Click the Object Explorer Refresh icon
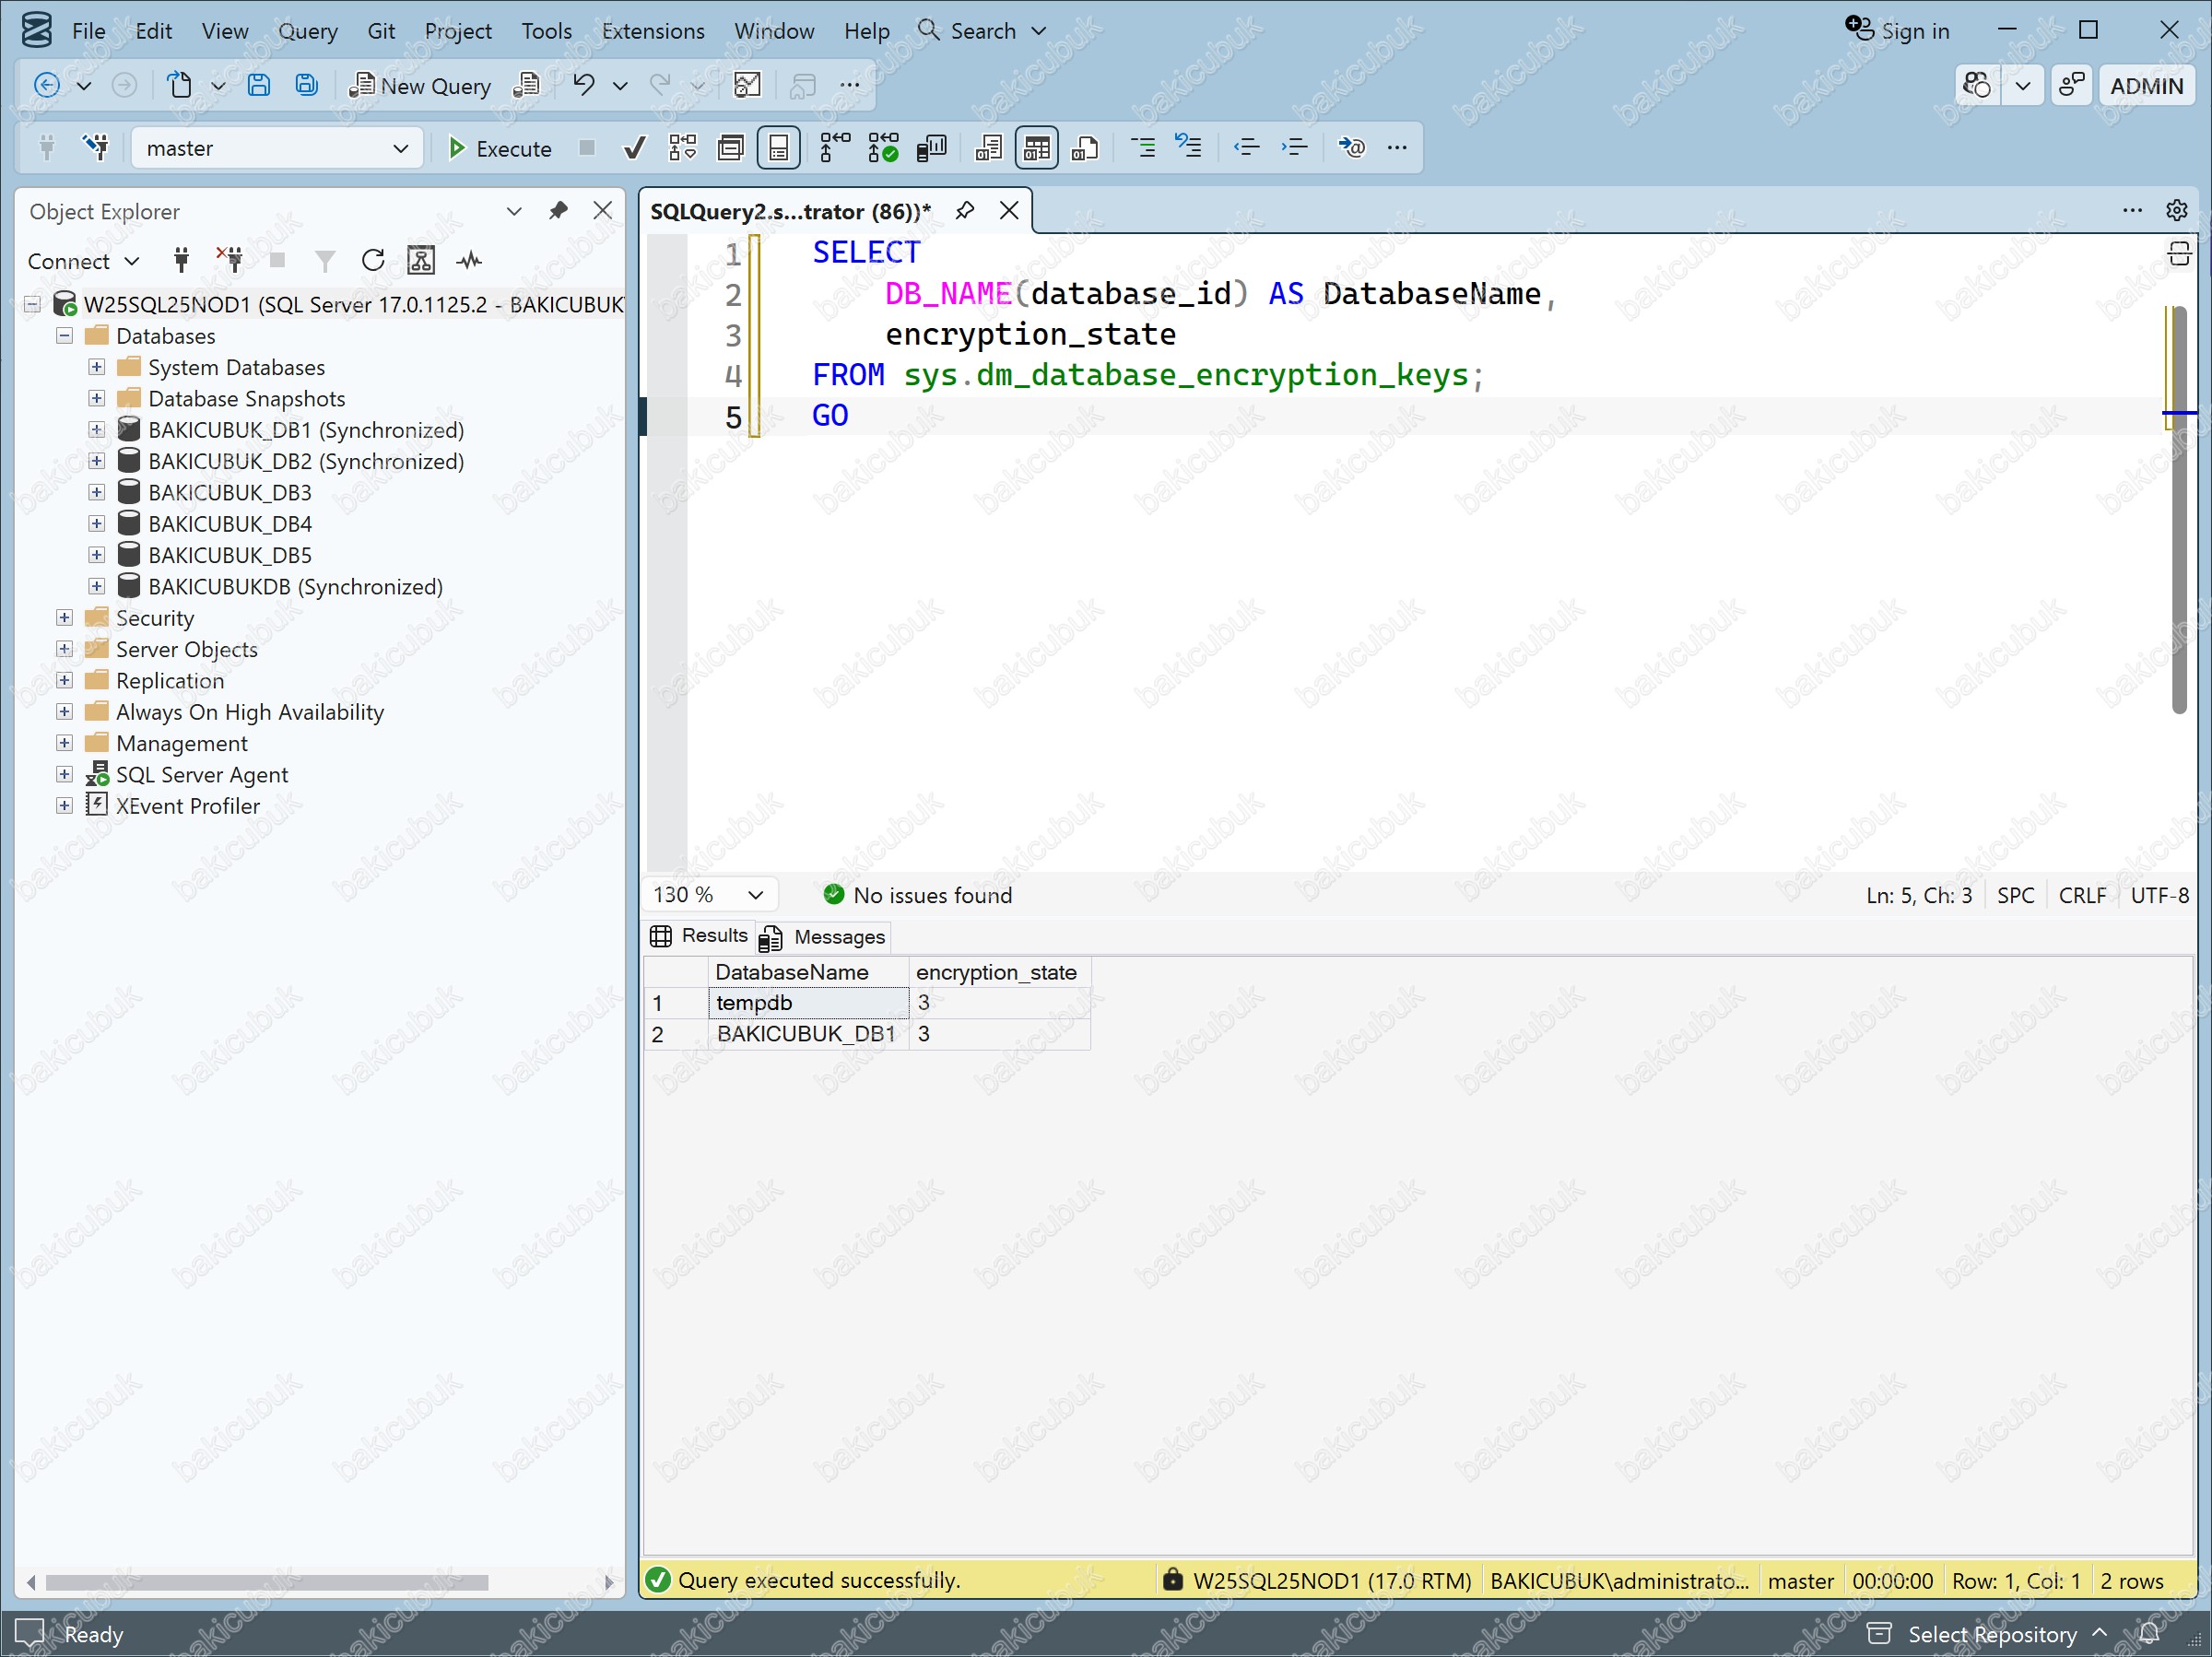The image size is (2212, 1657). 373,261
